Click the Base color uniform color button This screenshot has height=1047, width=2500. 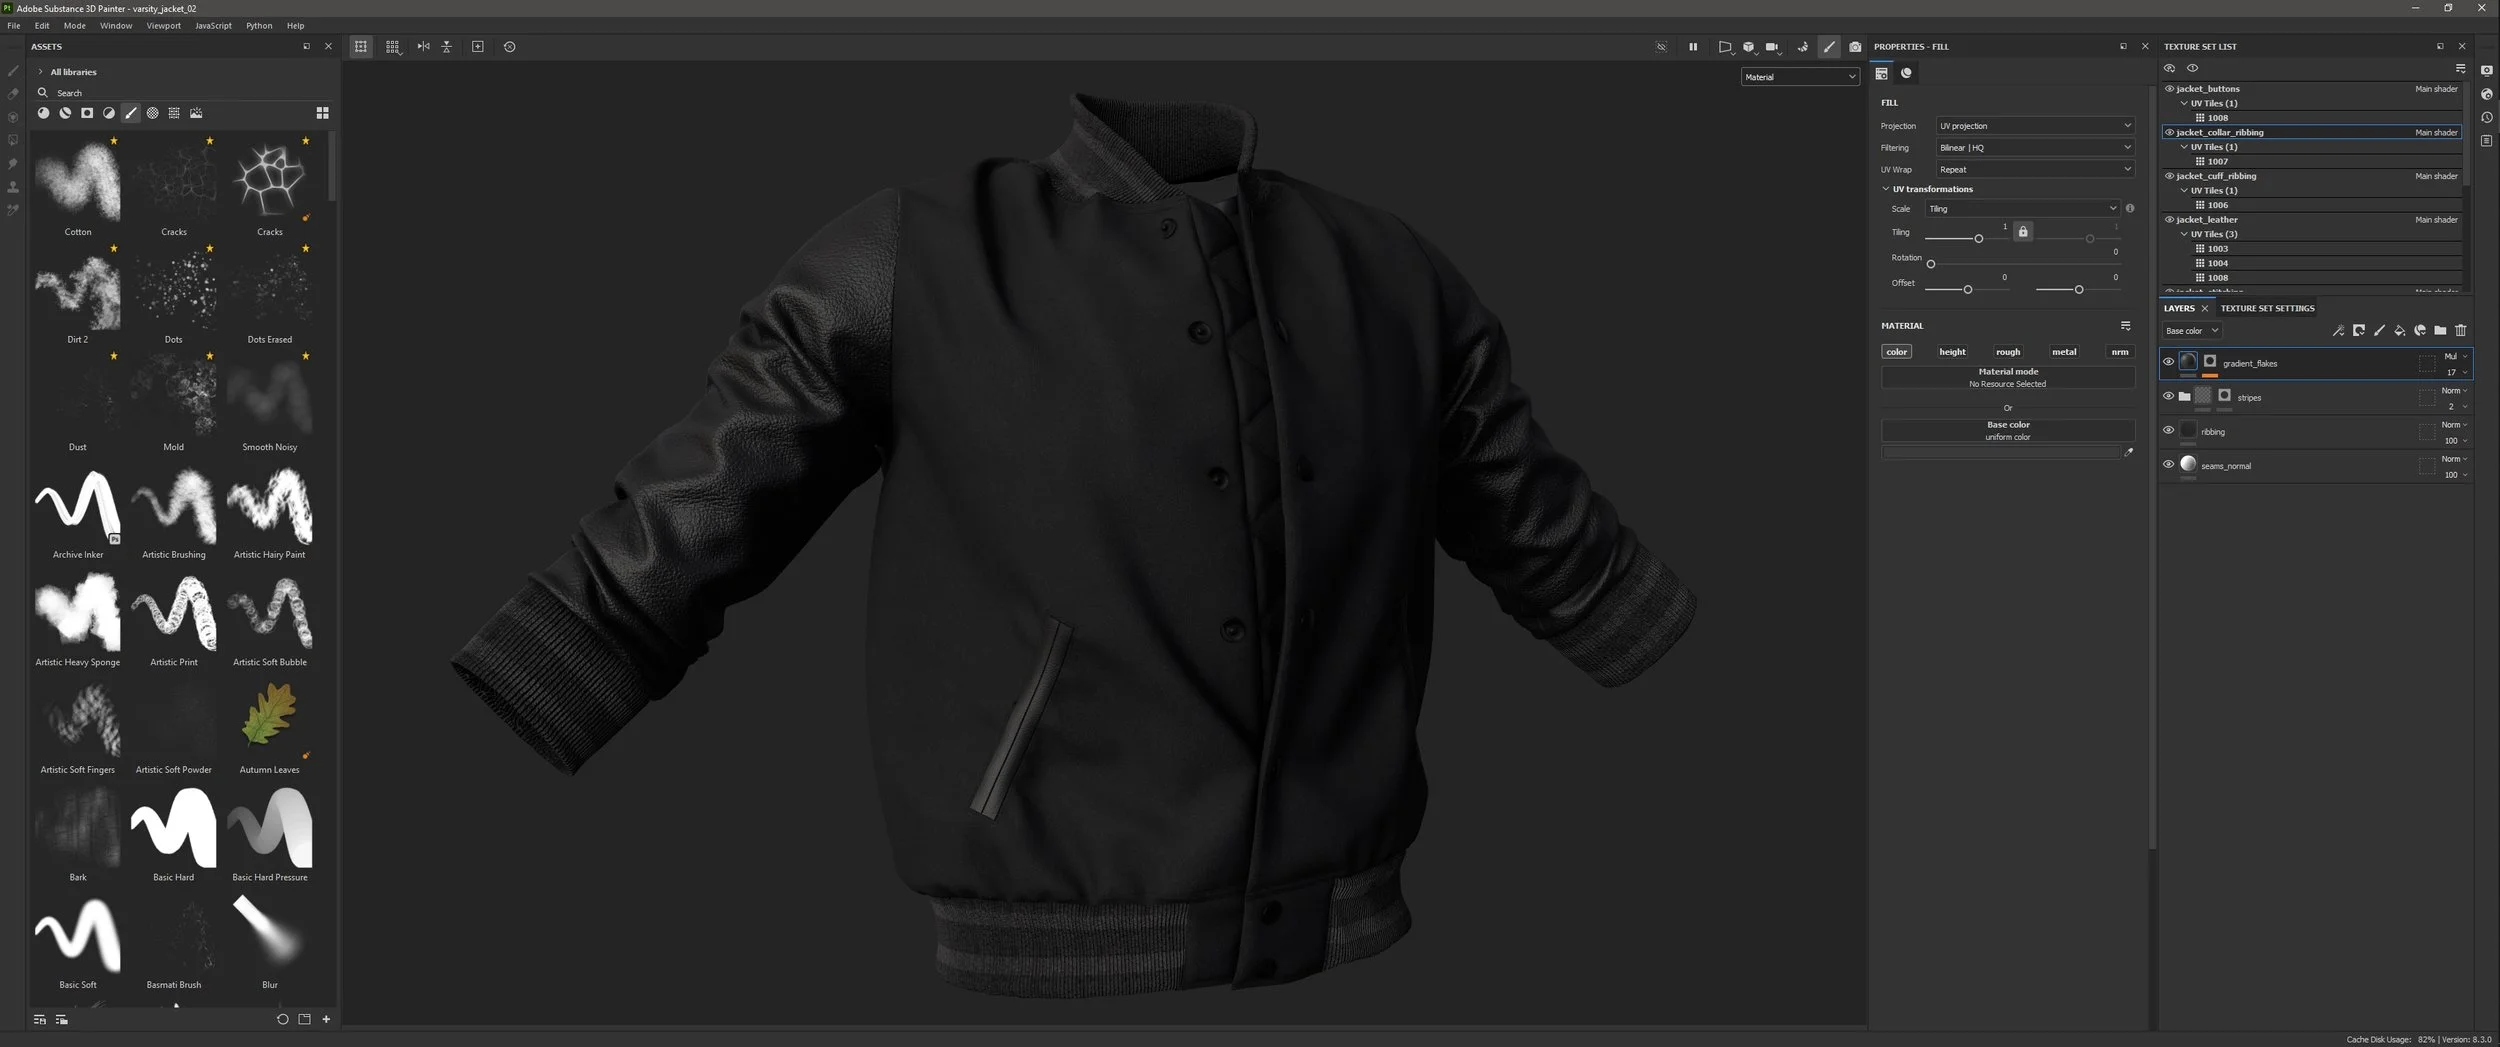(x=2007, y=430)
